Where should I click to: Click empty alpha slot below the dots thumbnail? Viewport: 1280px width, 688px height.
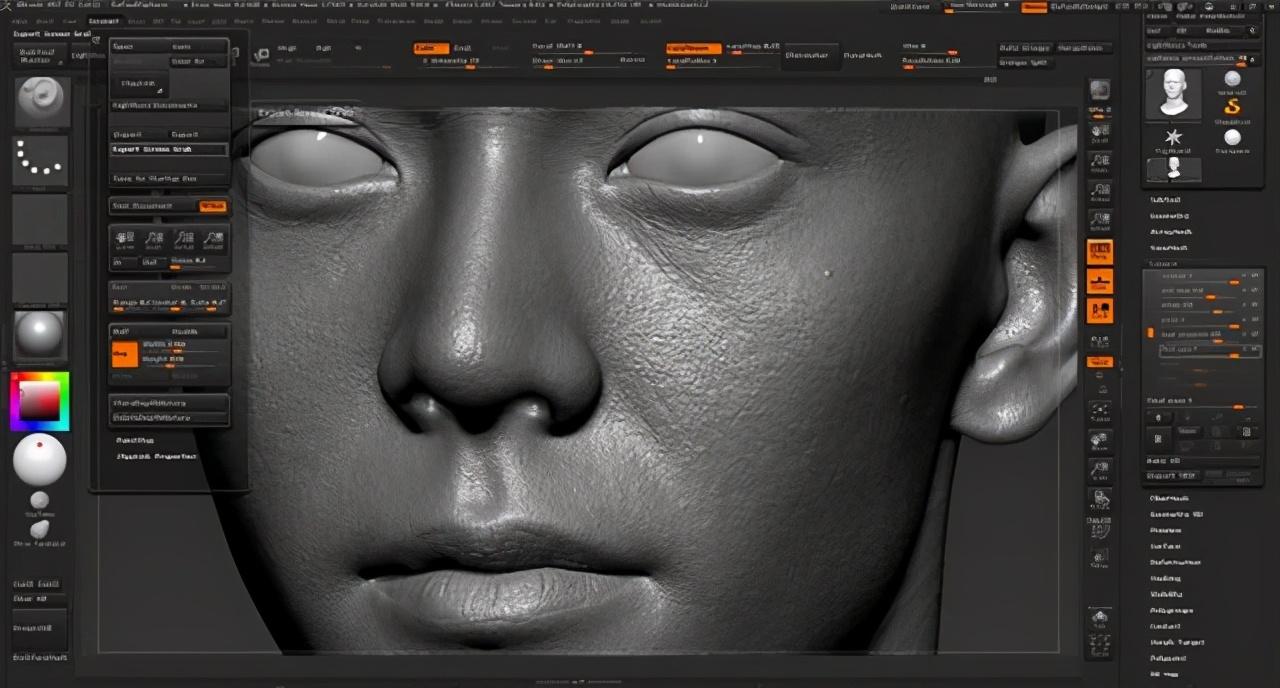click(x=41, y=219)
